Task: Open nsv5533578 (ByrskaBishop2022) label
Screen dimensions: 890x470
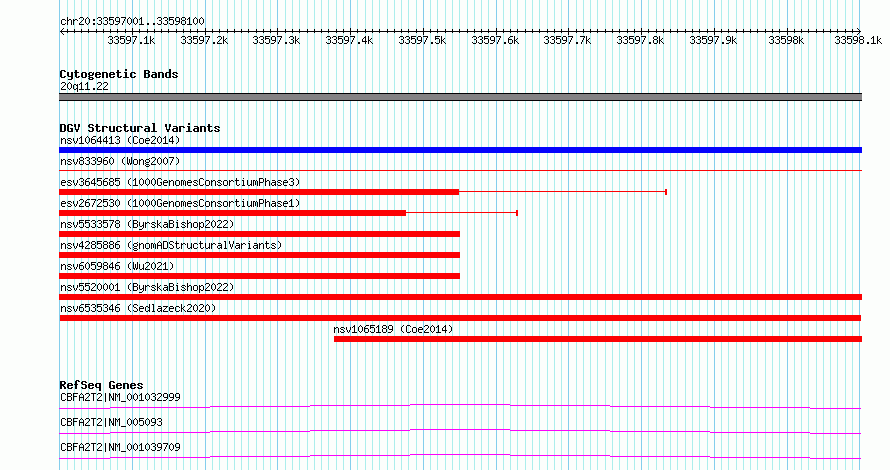Action: (x=147, y=224)
